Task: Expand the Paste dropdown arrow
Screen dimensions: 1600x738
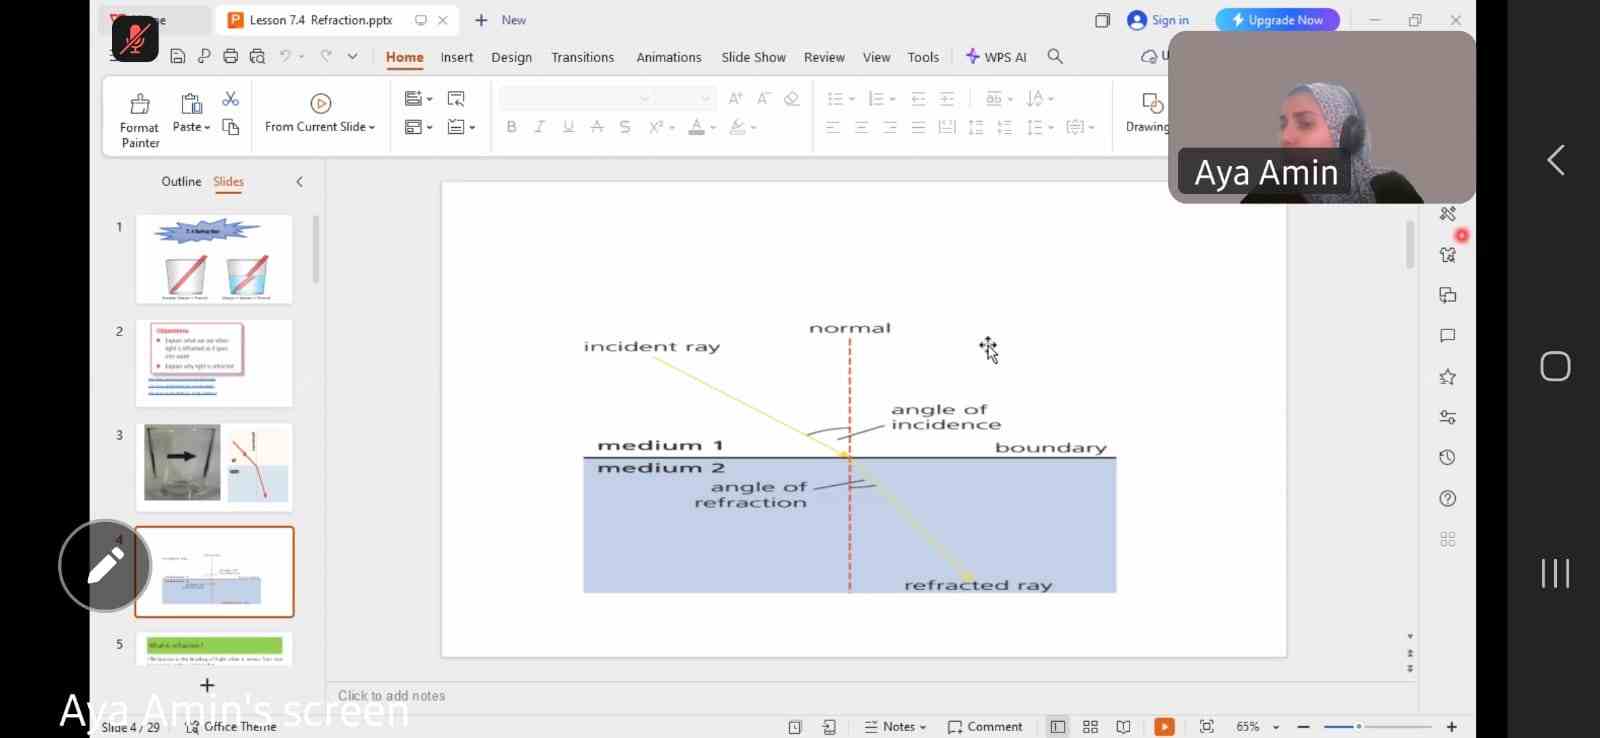Action: pyautogui.click(x=207, y=128)
